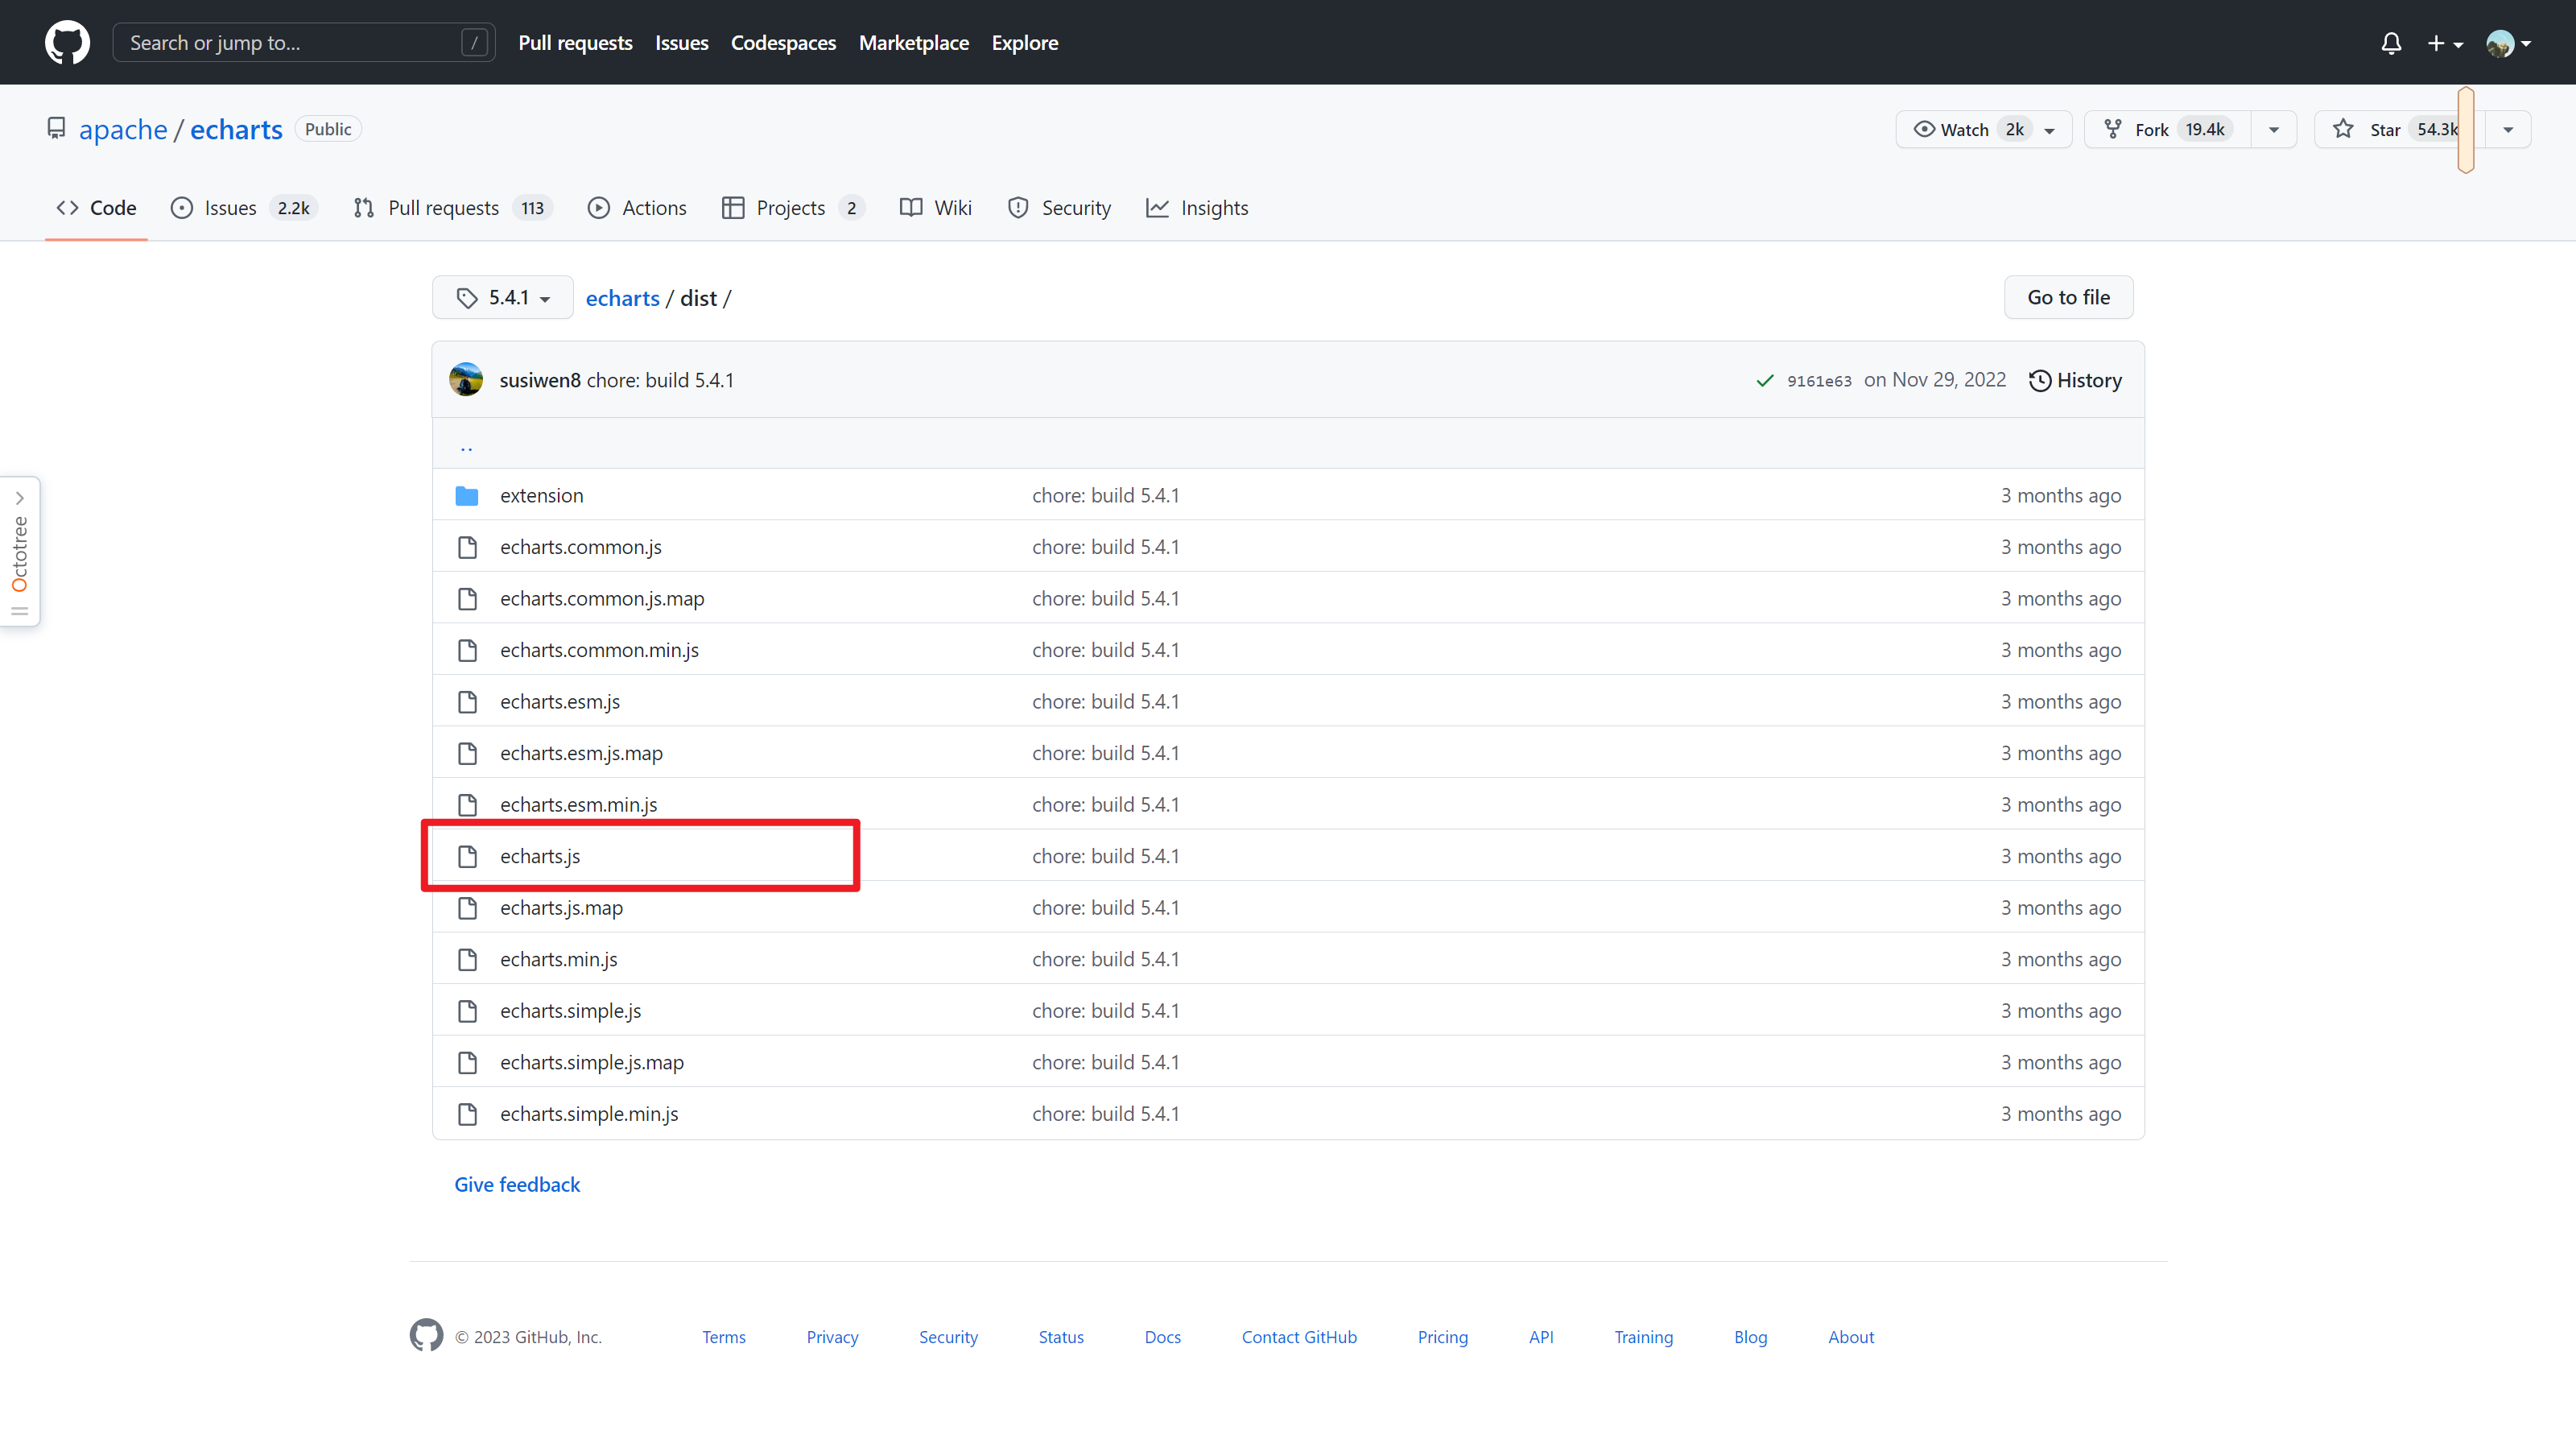Open the 5.4.1 tag selector dropdown
The width and height of the screenshot is (2576, 1443).
(503, 298)
